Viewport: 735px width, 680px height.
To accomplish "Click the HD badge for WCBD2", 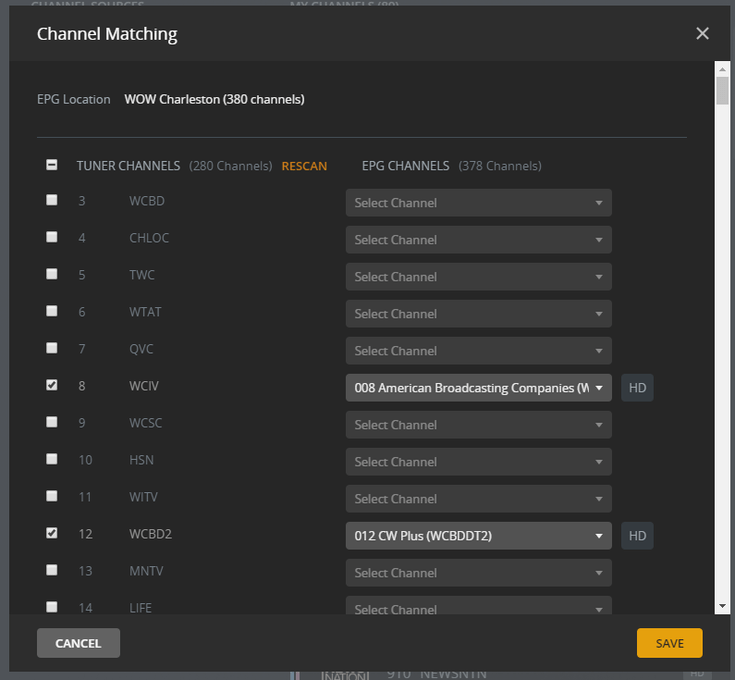I will pyautogui.click(x=637, y=536).
